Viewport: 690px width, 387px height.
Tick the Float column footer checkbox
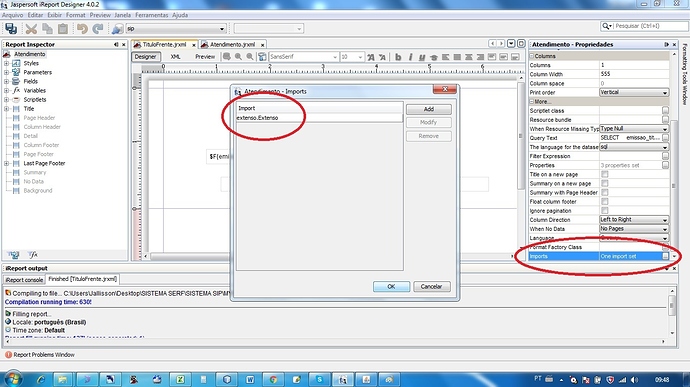tap(605, 202)
